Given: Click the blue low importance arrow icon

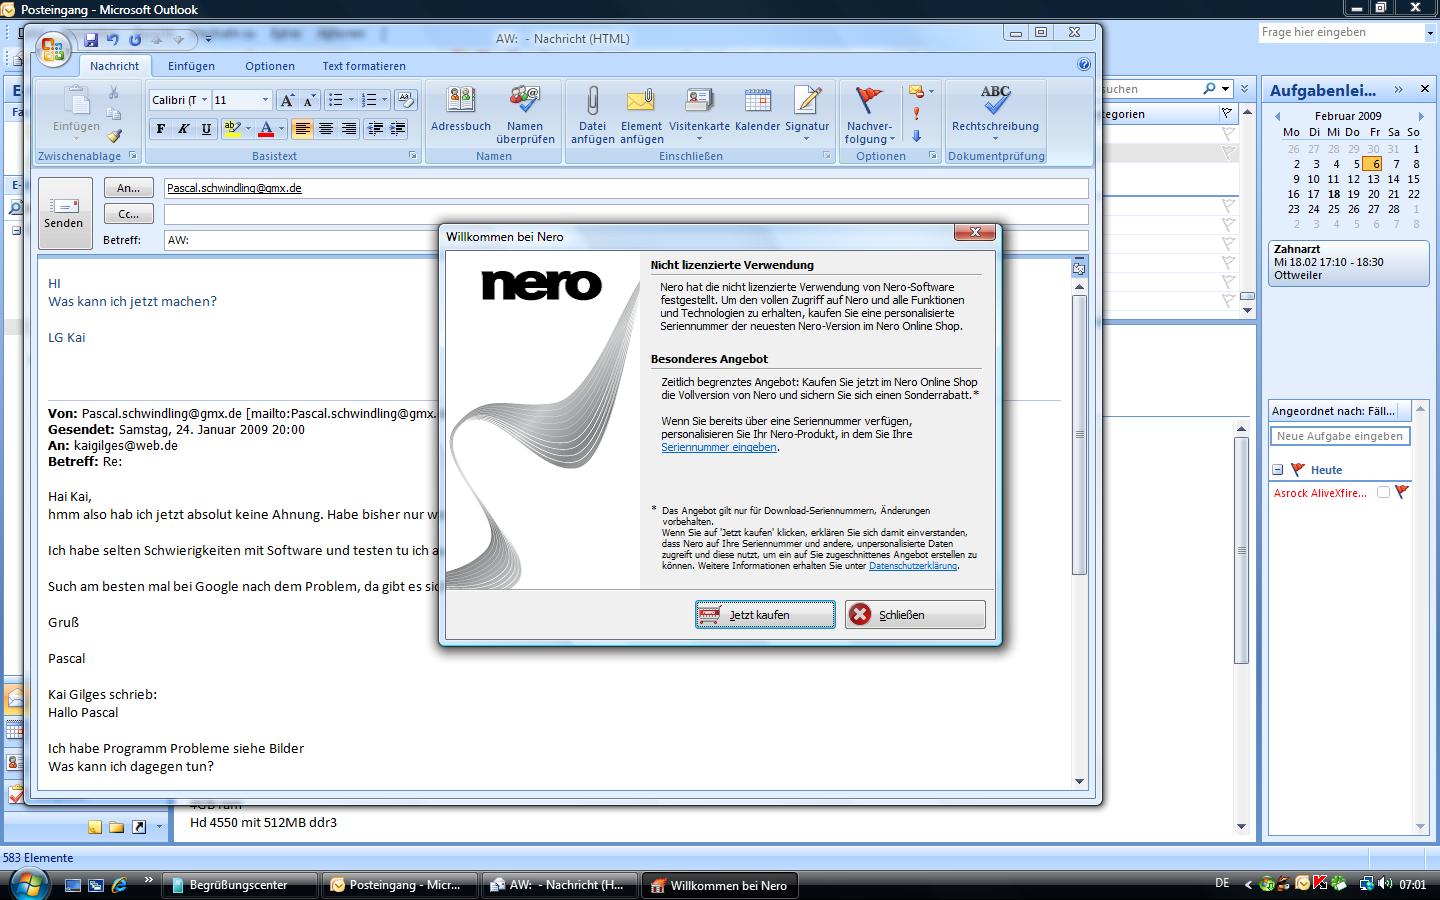Looking at the screenshot, I should [x=916, y=136].
